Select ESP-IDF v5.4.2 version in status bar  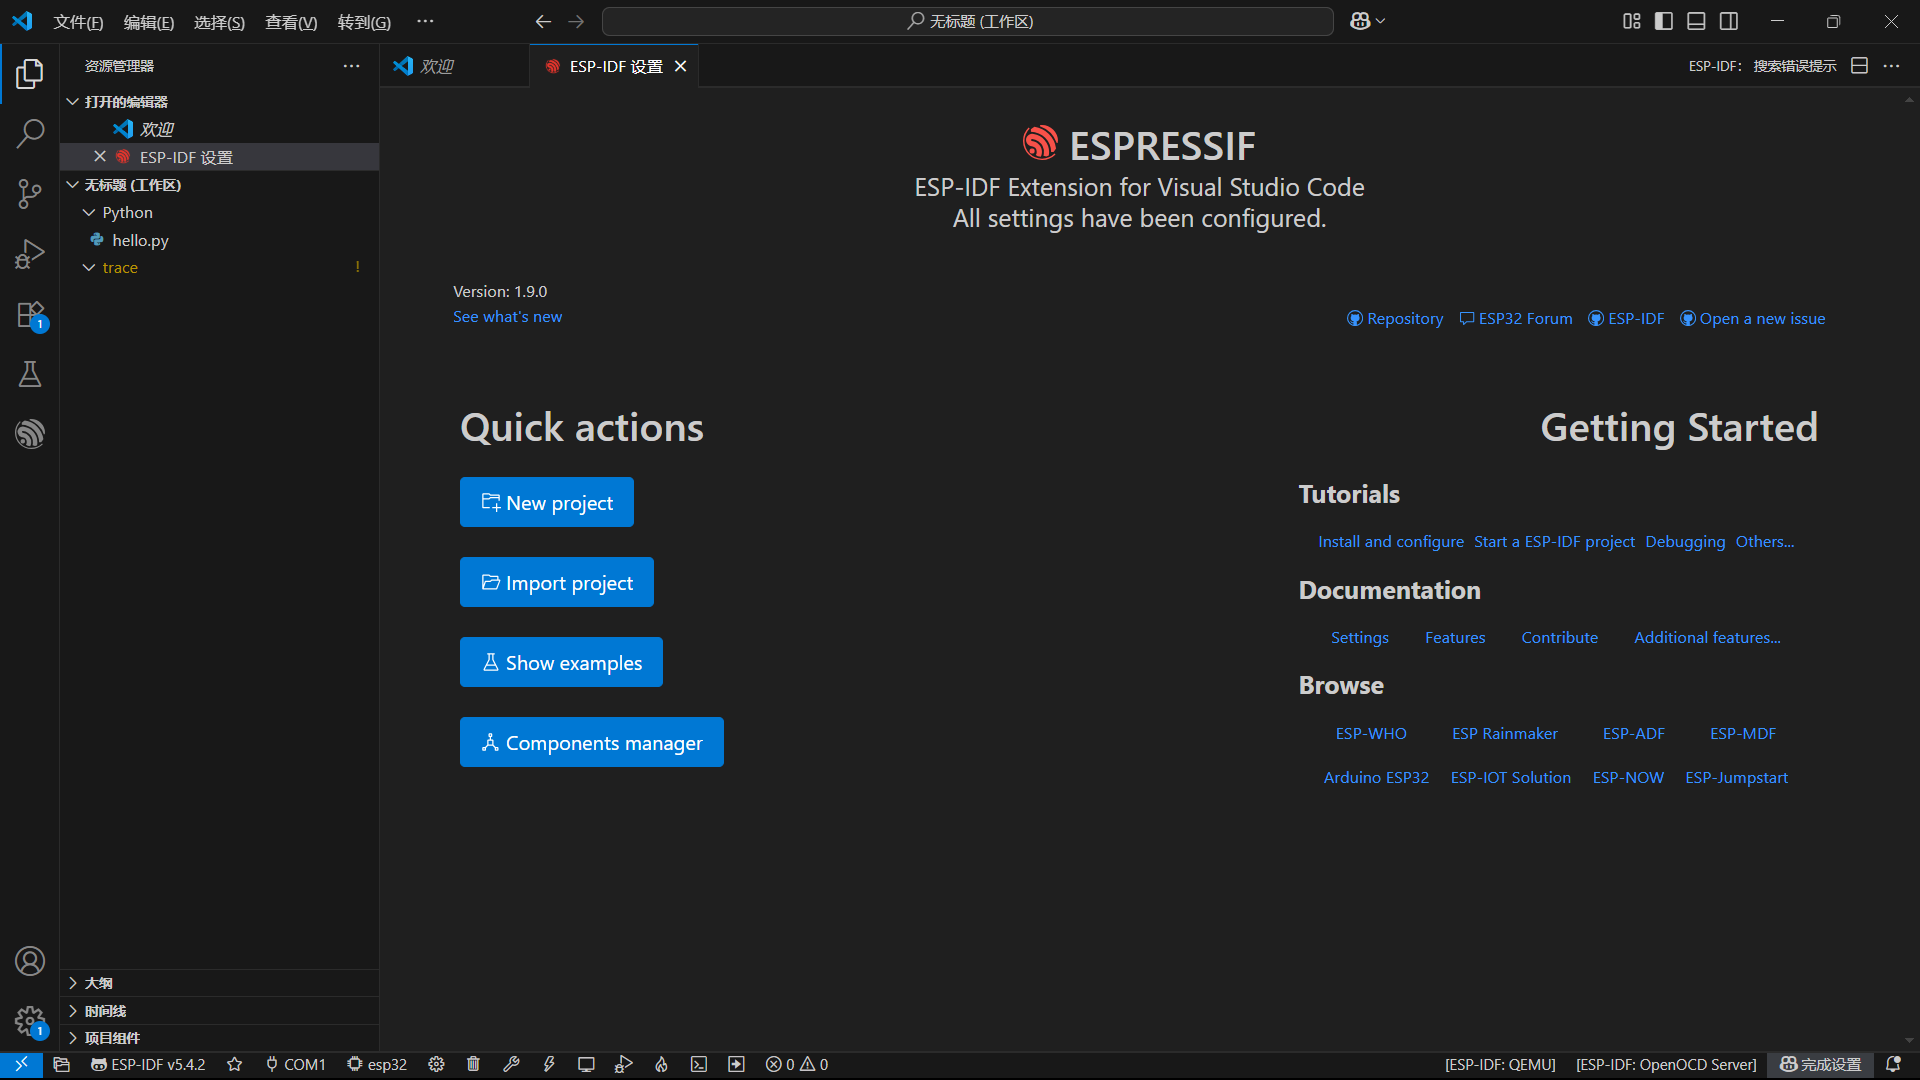pos(148,1065)
